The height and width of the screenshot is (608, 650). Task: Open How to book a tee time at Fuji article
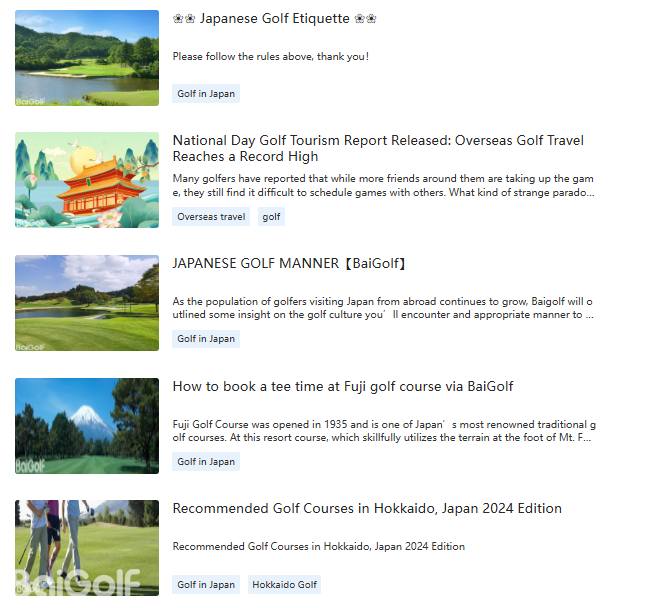pyautogui.click(x=342, y=386)
